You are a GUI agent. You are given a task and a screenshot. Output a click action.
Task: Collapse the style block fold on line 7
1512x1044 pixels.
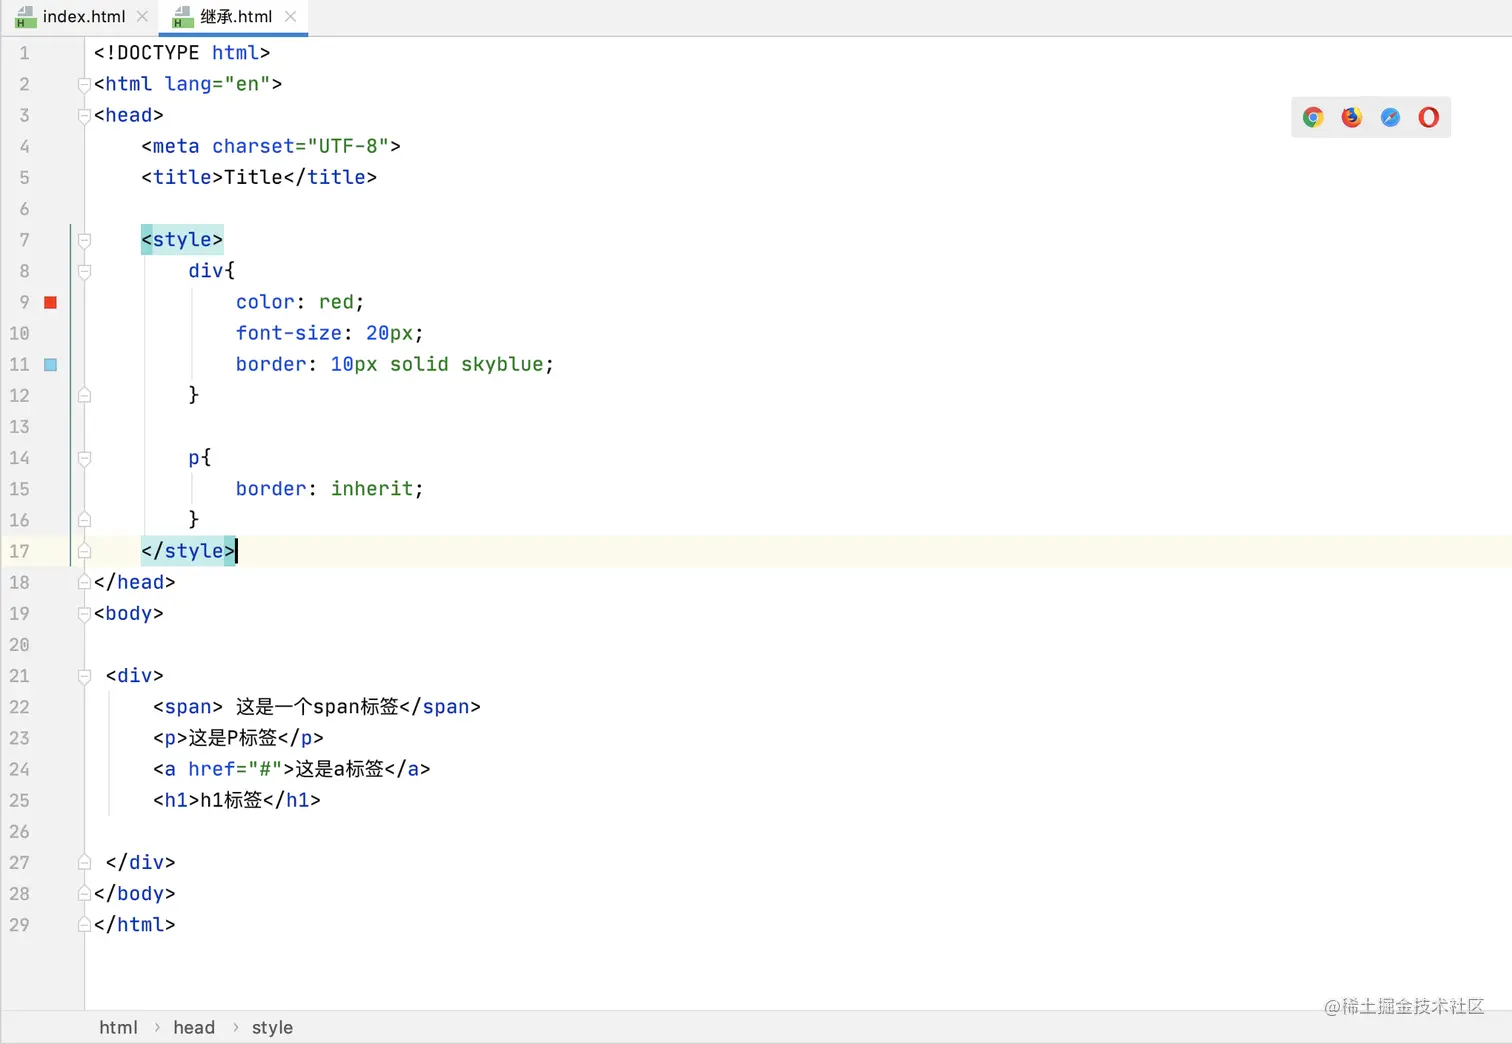click(84, 240)
